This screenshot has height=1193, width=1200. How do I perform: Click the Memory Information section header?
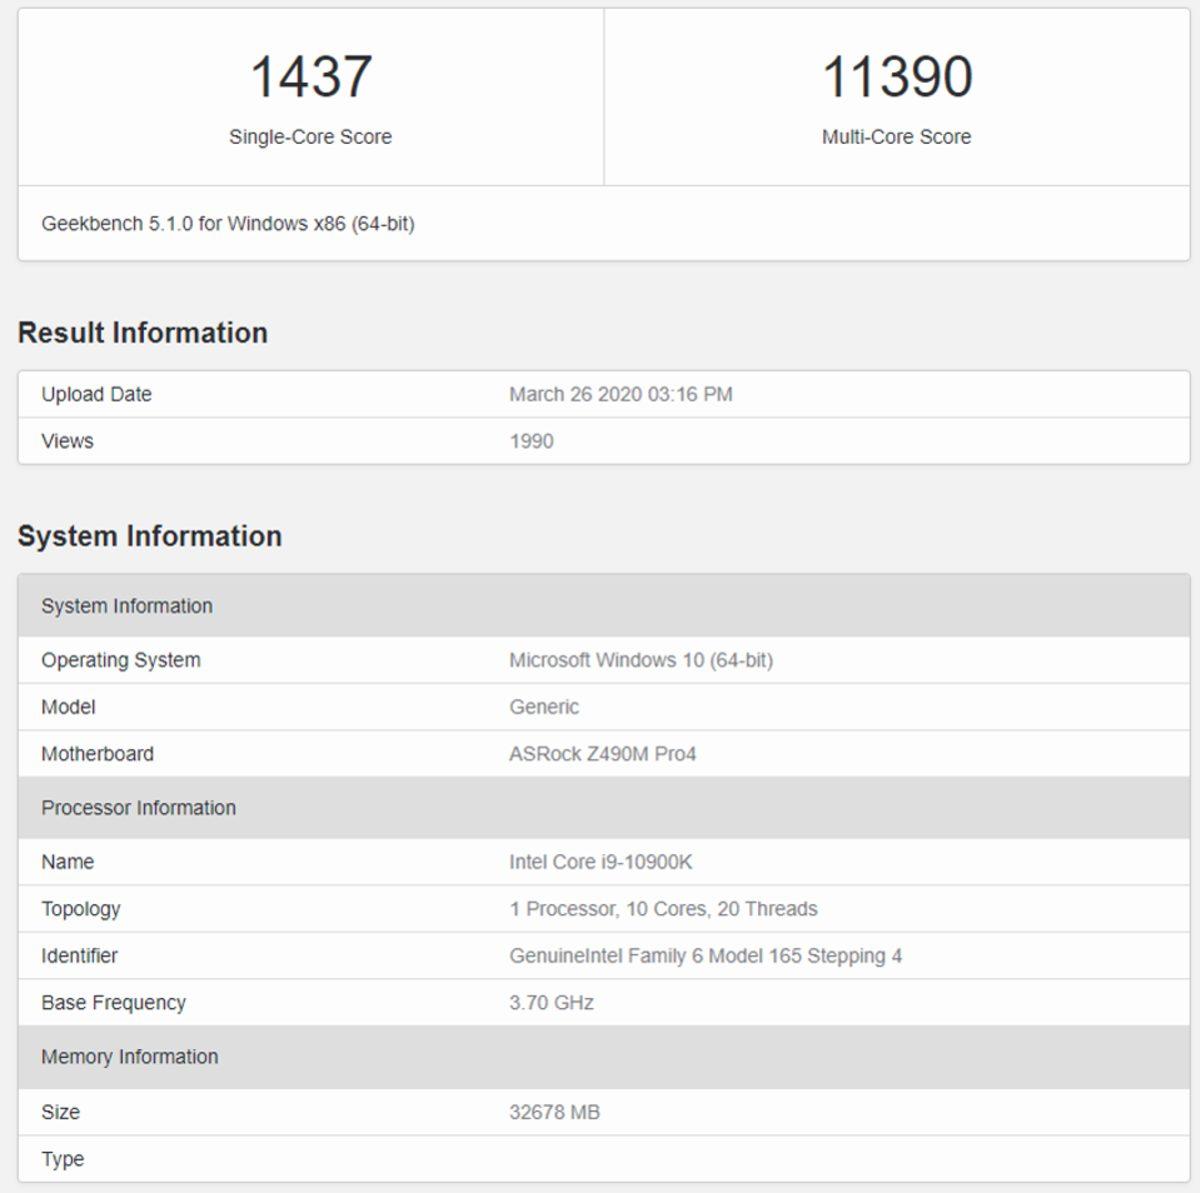[x=129, y=1057]
